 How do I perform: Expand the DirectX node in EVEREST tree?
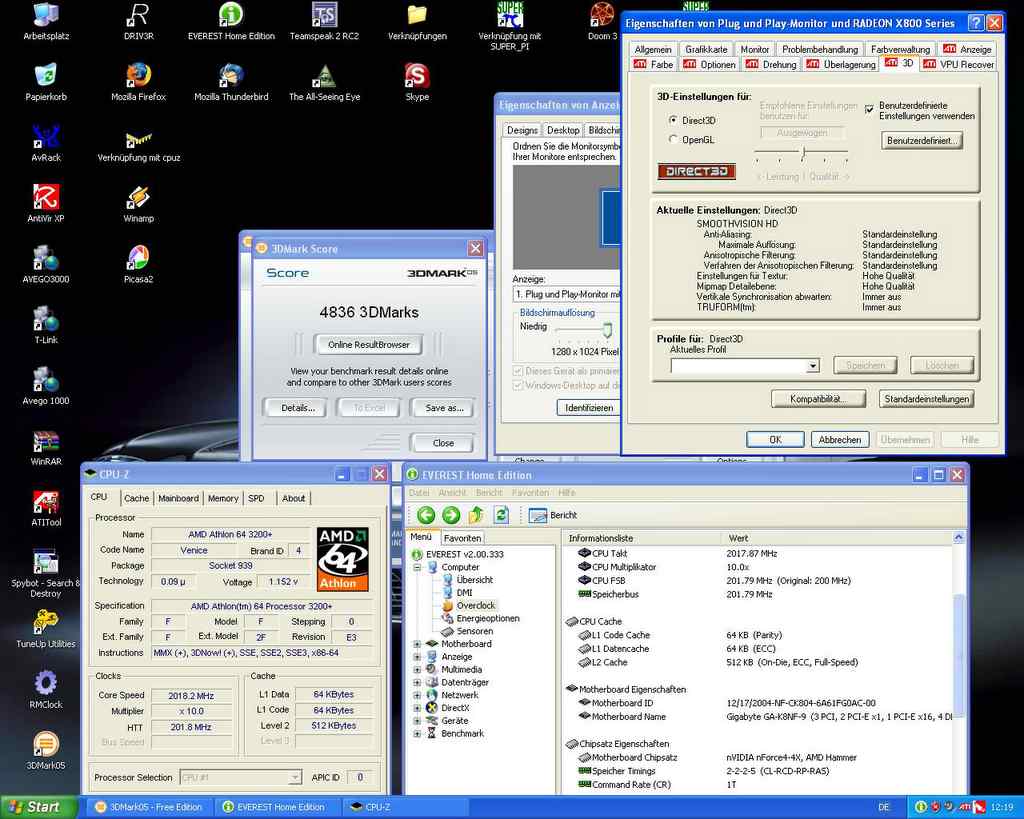[417, 708]
